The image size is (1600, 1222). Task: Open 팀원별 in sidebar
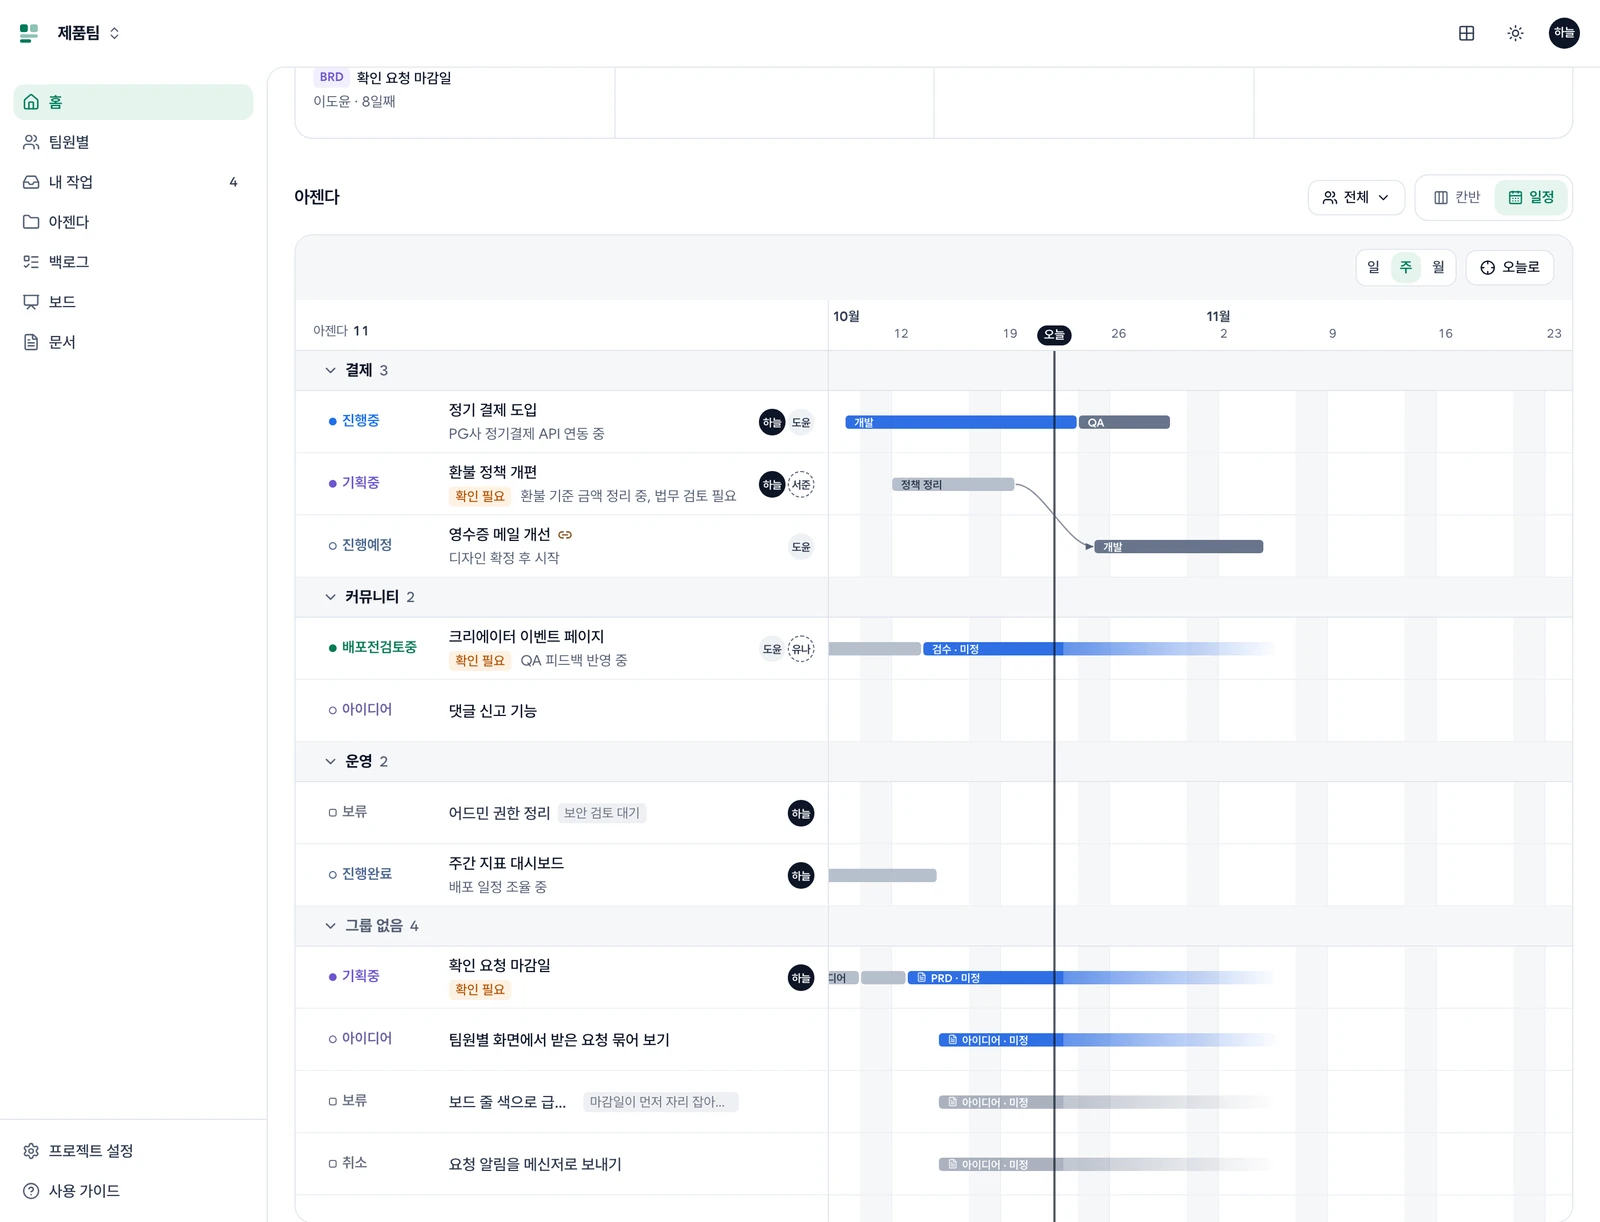click(133, 142)
